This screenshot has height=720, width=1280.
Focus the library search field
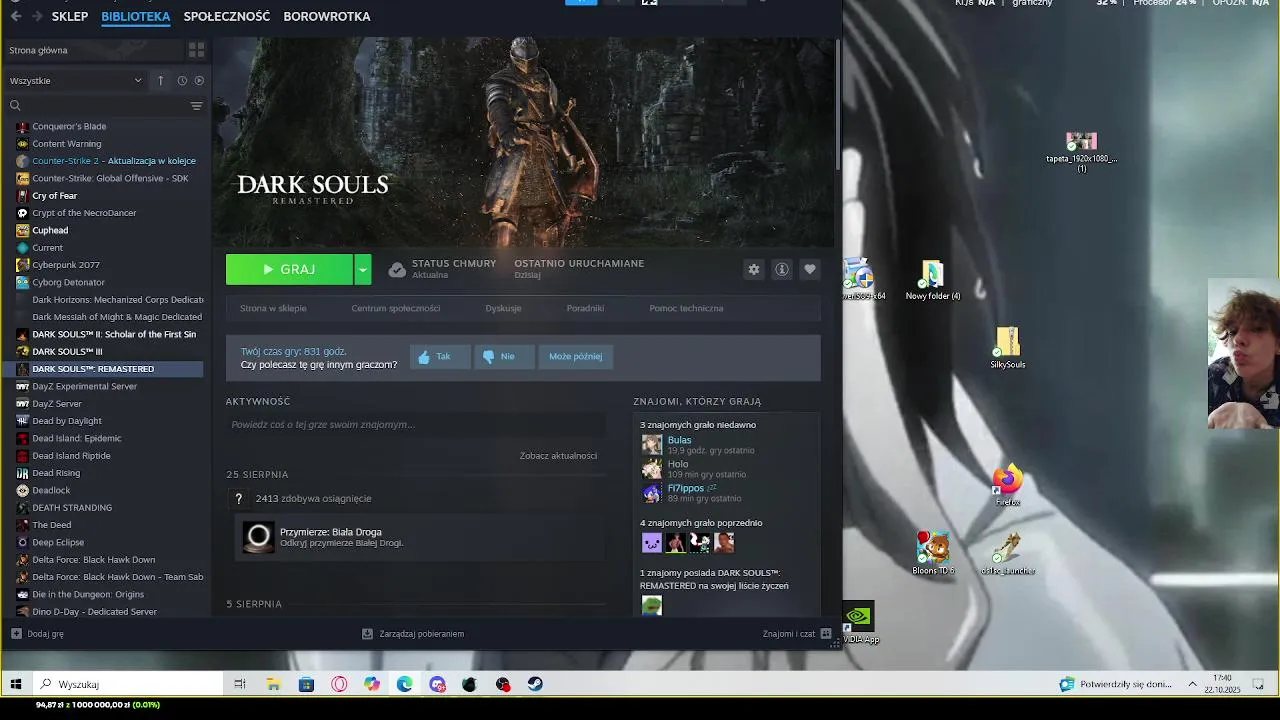[96, 105]
